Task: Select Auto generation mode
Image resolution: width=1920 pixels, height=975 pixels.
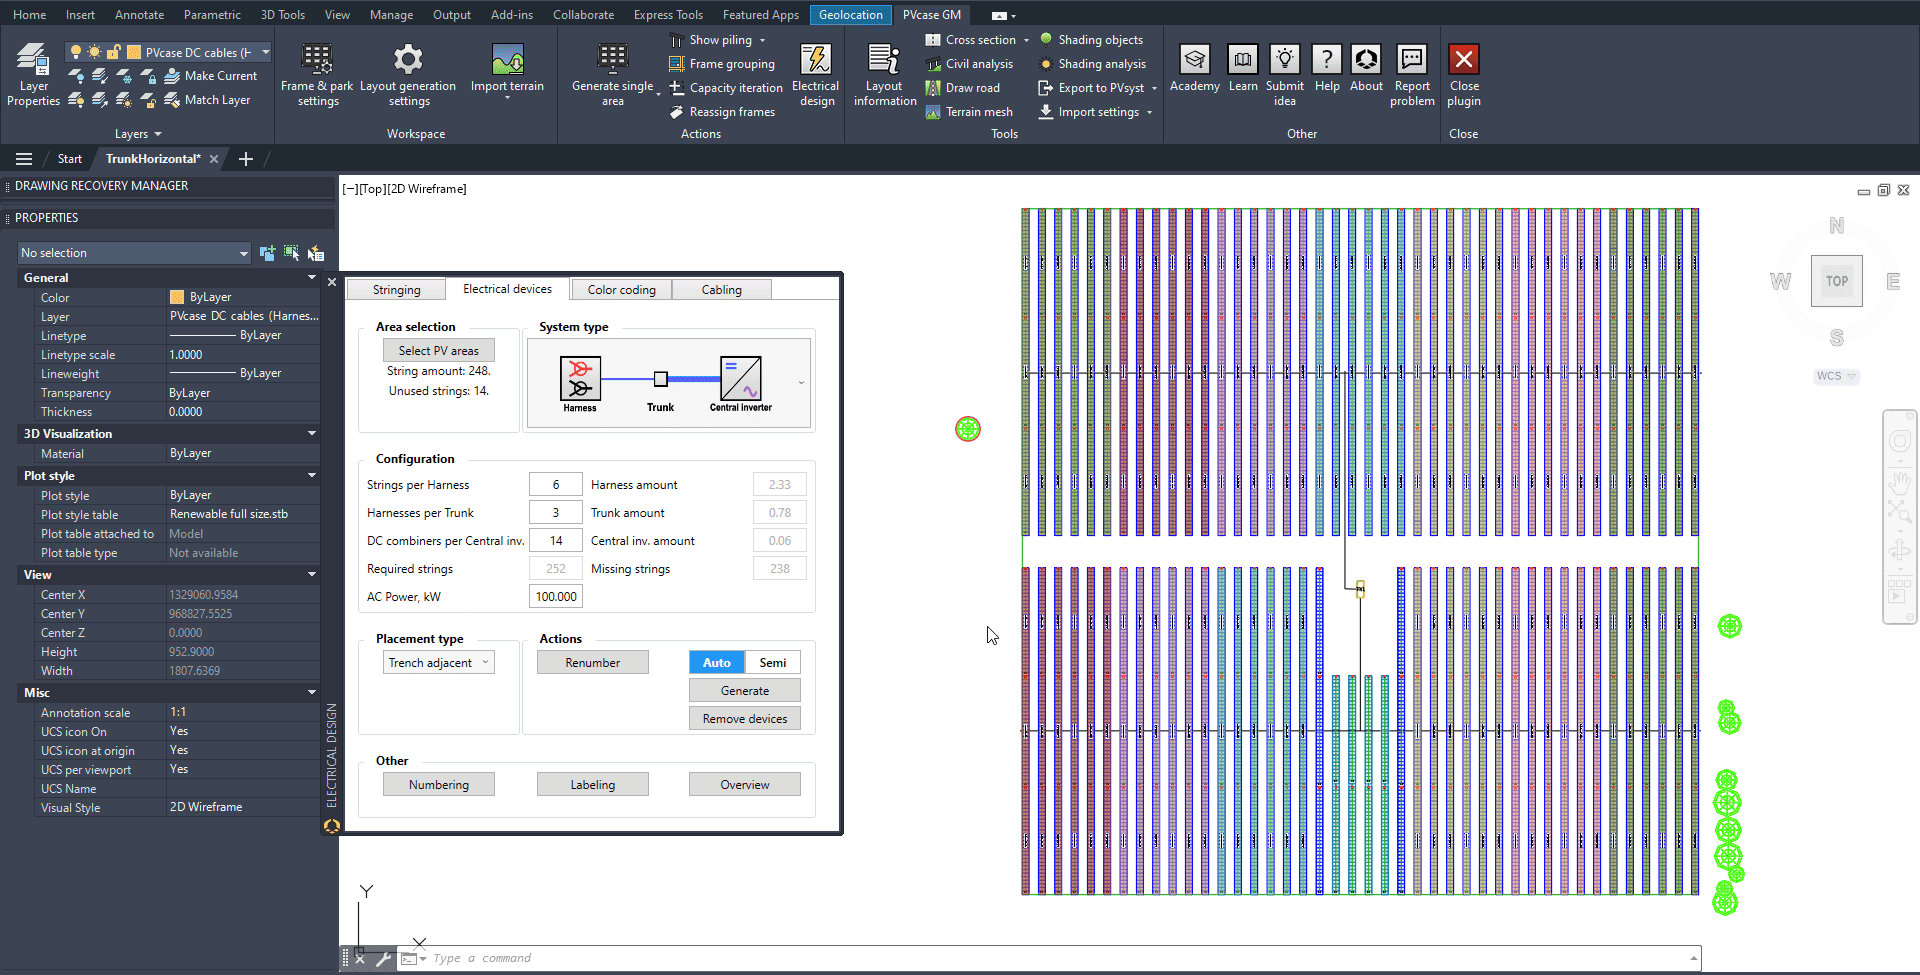Action: pos(716,663)
